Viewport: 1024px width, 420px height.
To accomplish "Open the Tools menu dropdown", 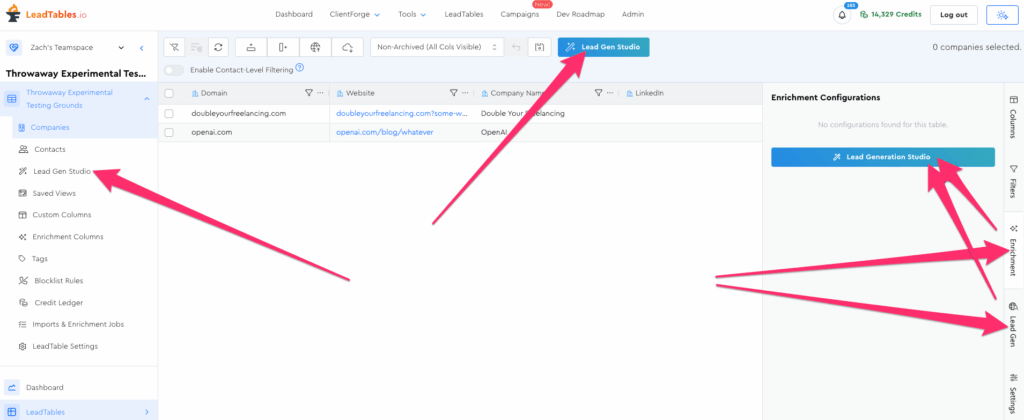I will [x=411, y=15].
